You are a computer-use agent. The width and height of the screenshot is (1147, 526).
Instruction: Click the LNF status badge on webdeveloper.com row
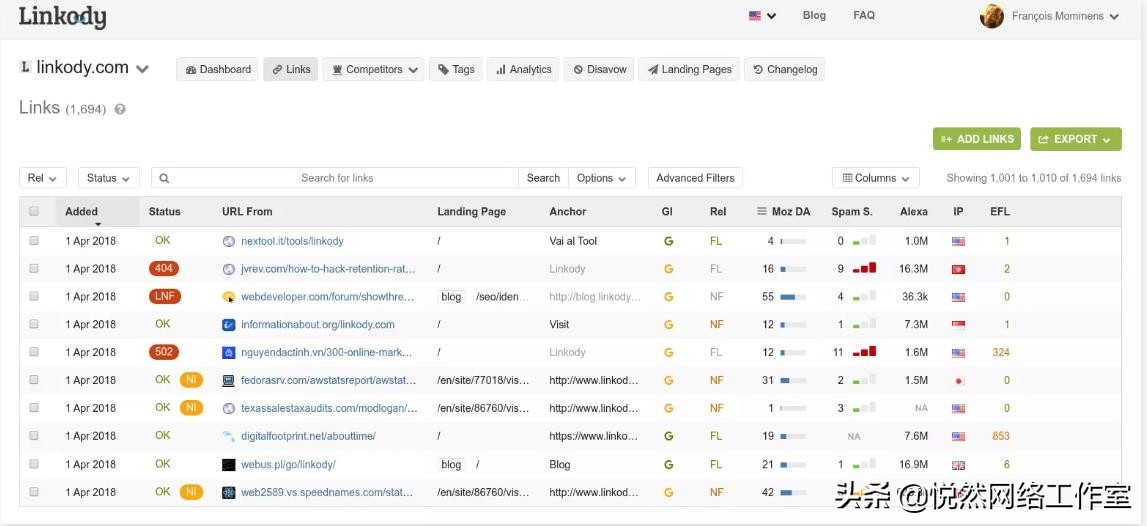point(165,296)
